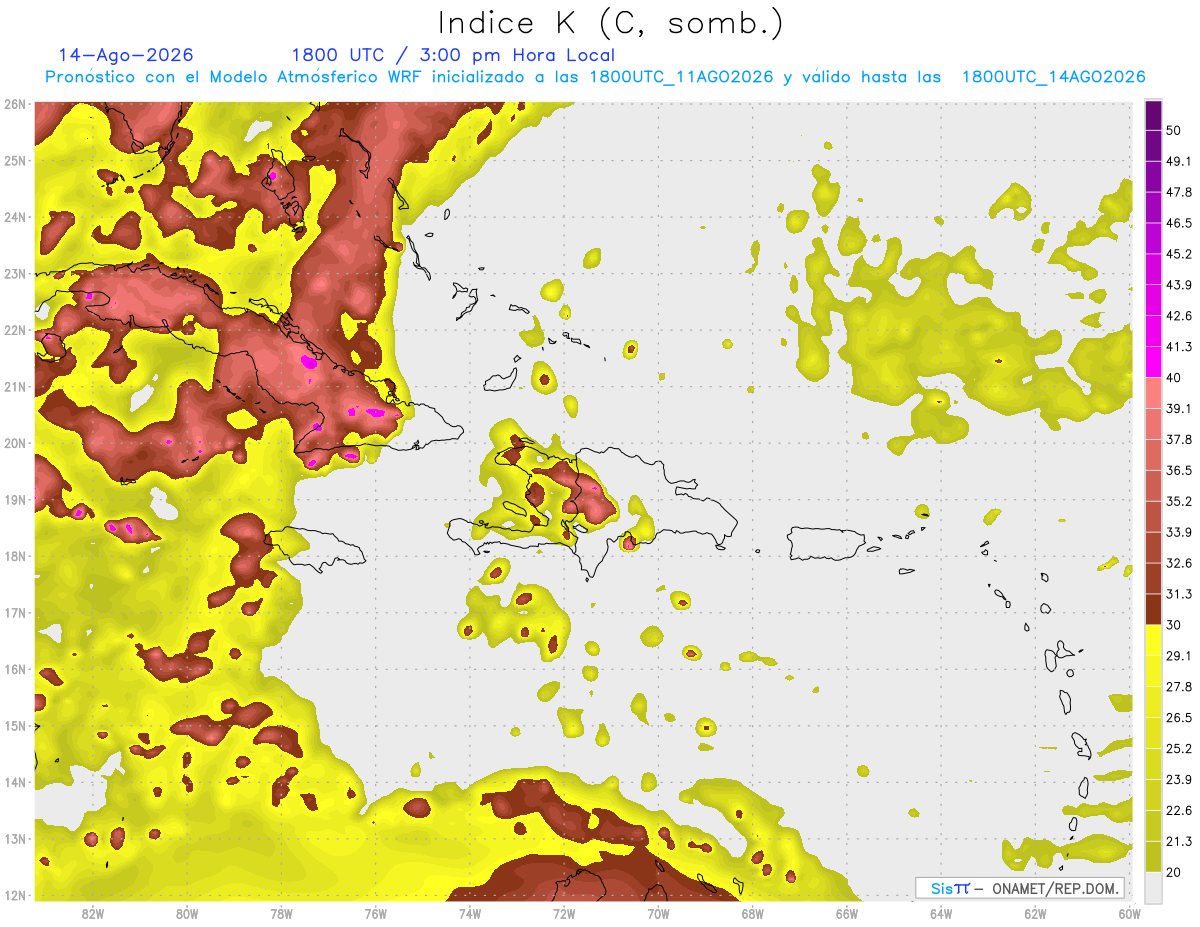Image resolution: width=1200 pixels, height=927 pixels.
Task: Click the '74W' longitude label
Action: (469, 914)
